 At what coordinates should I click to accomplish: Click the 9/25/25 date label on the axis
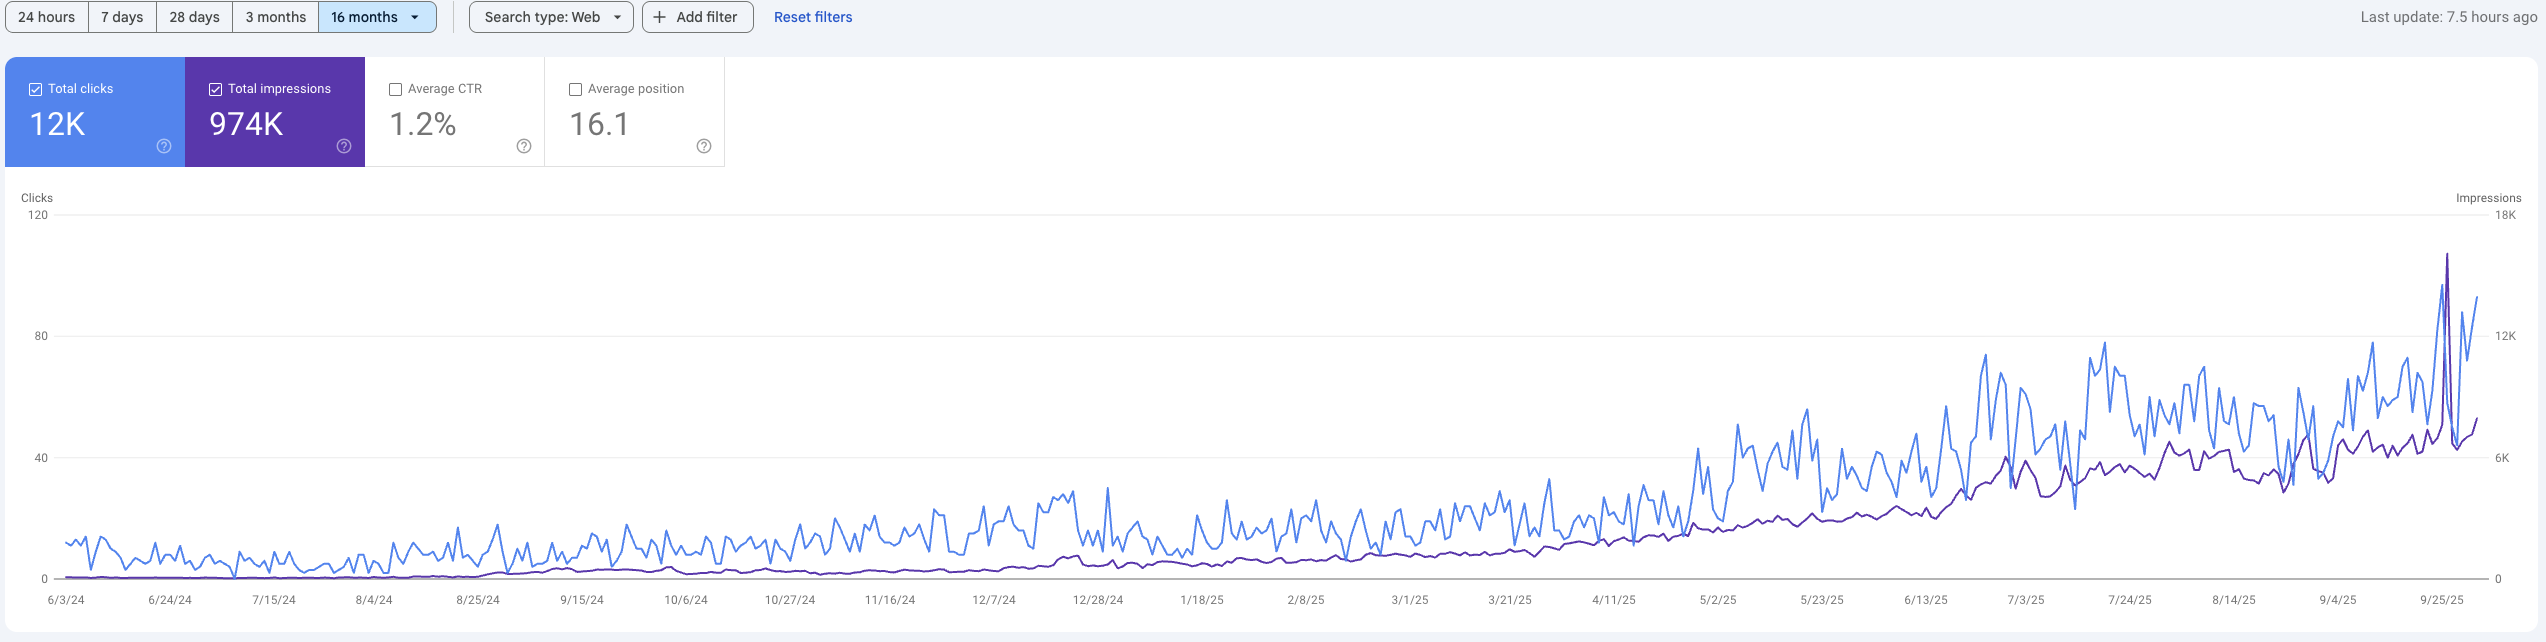(x=2442, y=600)
